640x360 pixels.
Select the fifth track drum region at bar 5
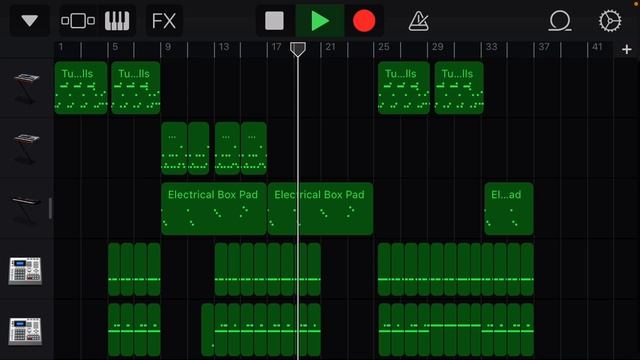point(114,330)
